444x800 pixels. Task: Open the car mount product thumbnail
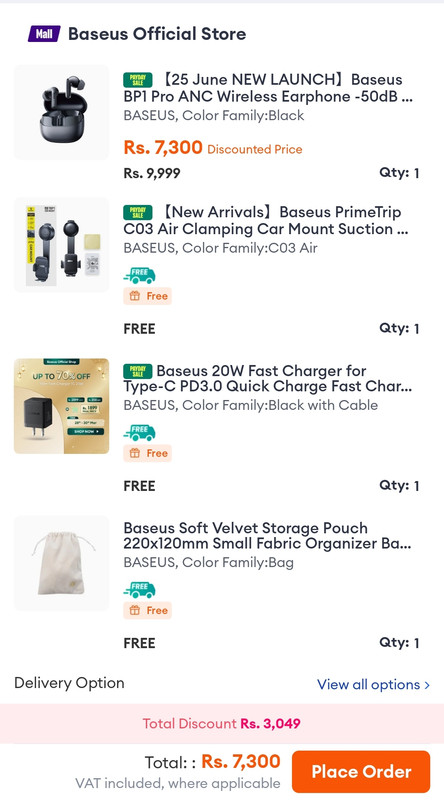pyautogui.click(x=62, y=245)
